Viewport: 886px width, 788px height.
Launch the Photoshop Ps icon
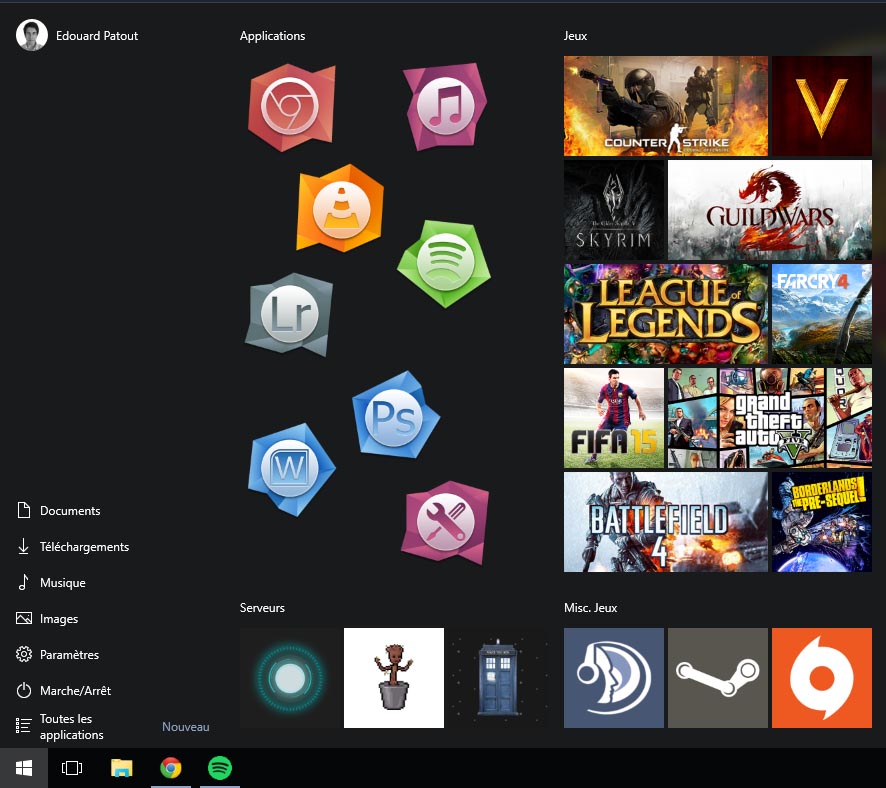[x=395, y=415]
